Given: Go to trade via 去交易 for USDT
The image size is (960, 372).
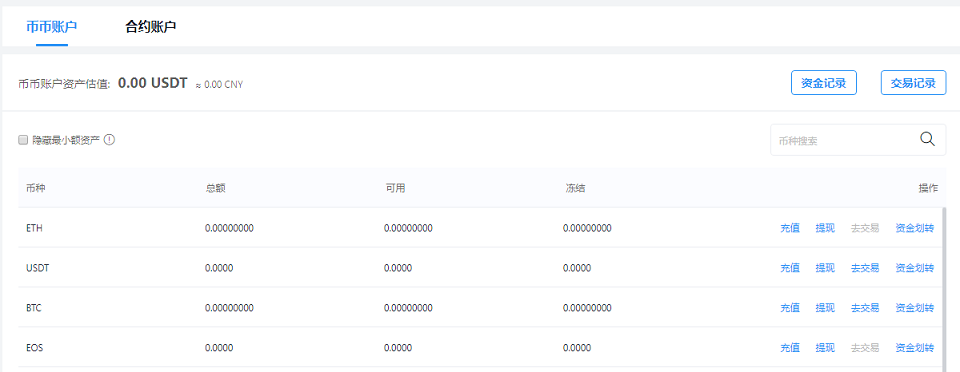Looking at the screenshot, I should click(x=864, y=268).
